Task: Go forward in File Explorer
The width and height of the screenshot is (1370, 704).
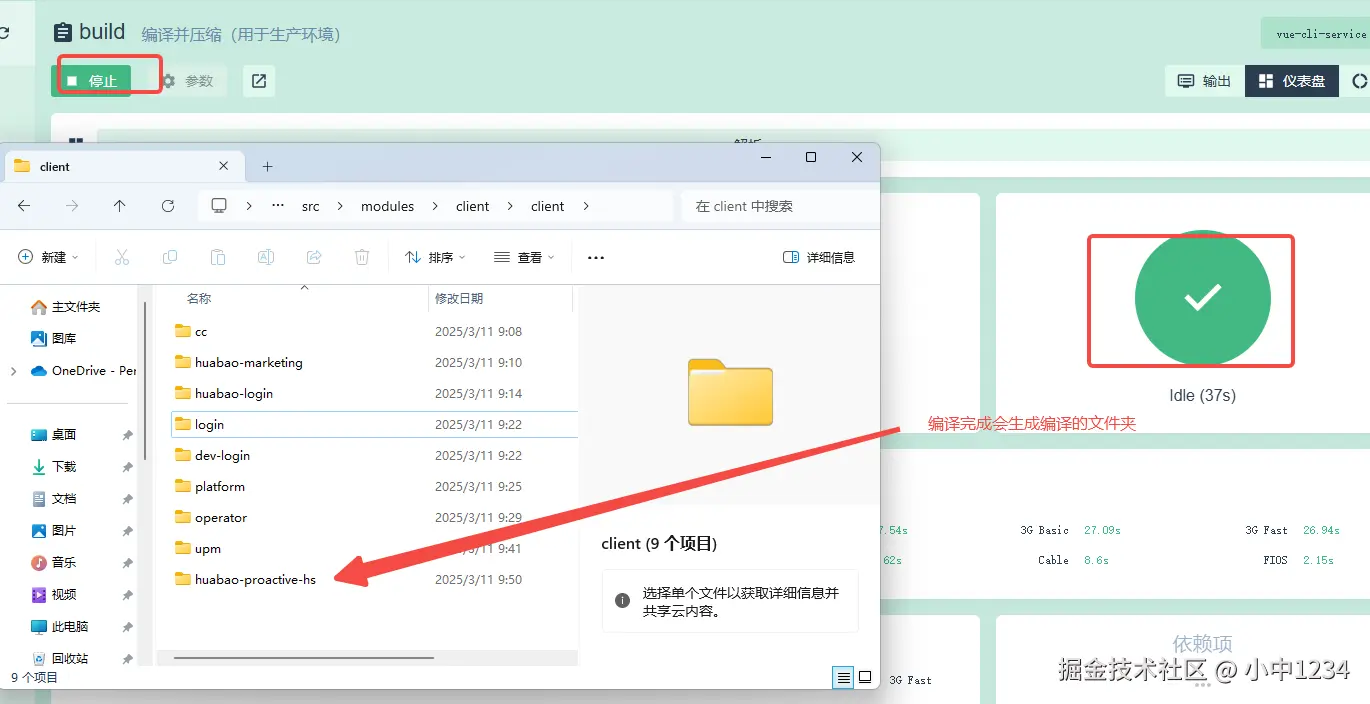Action: 72,206
